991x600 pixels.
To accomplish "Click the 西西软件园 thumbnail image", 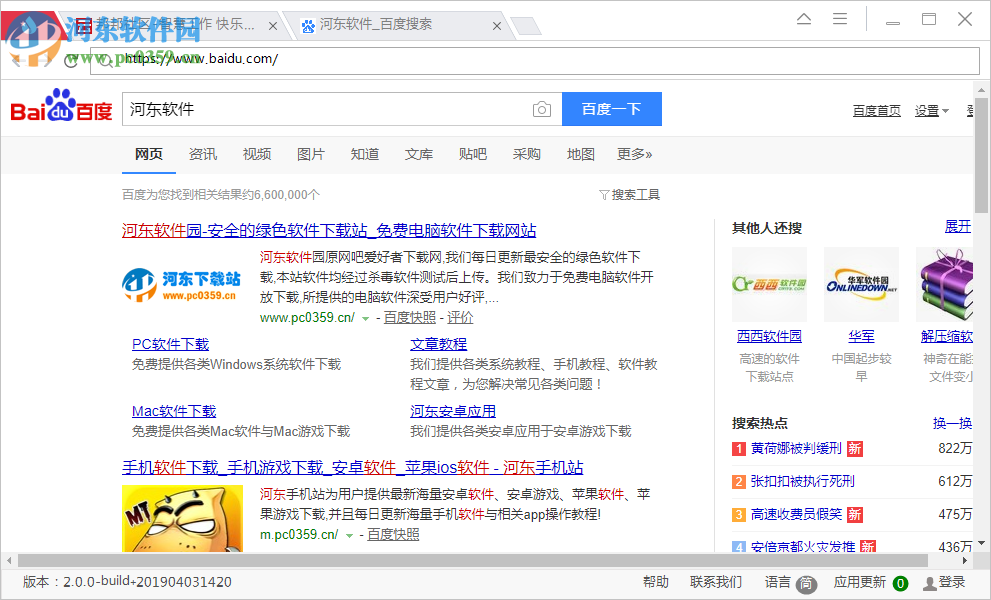I will coord(769,285).
